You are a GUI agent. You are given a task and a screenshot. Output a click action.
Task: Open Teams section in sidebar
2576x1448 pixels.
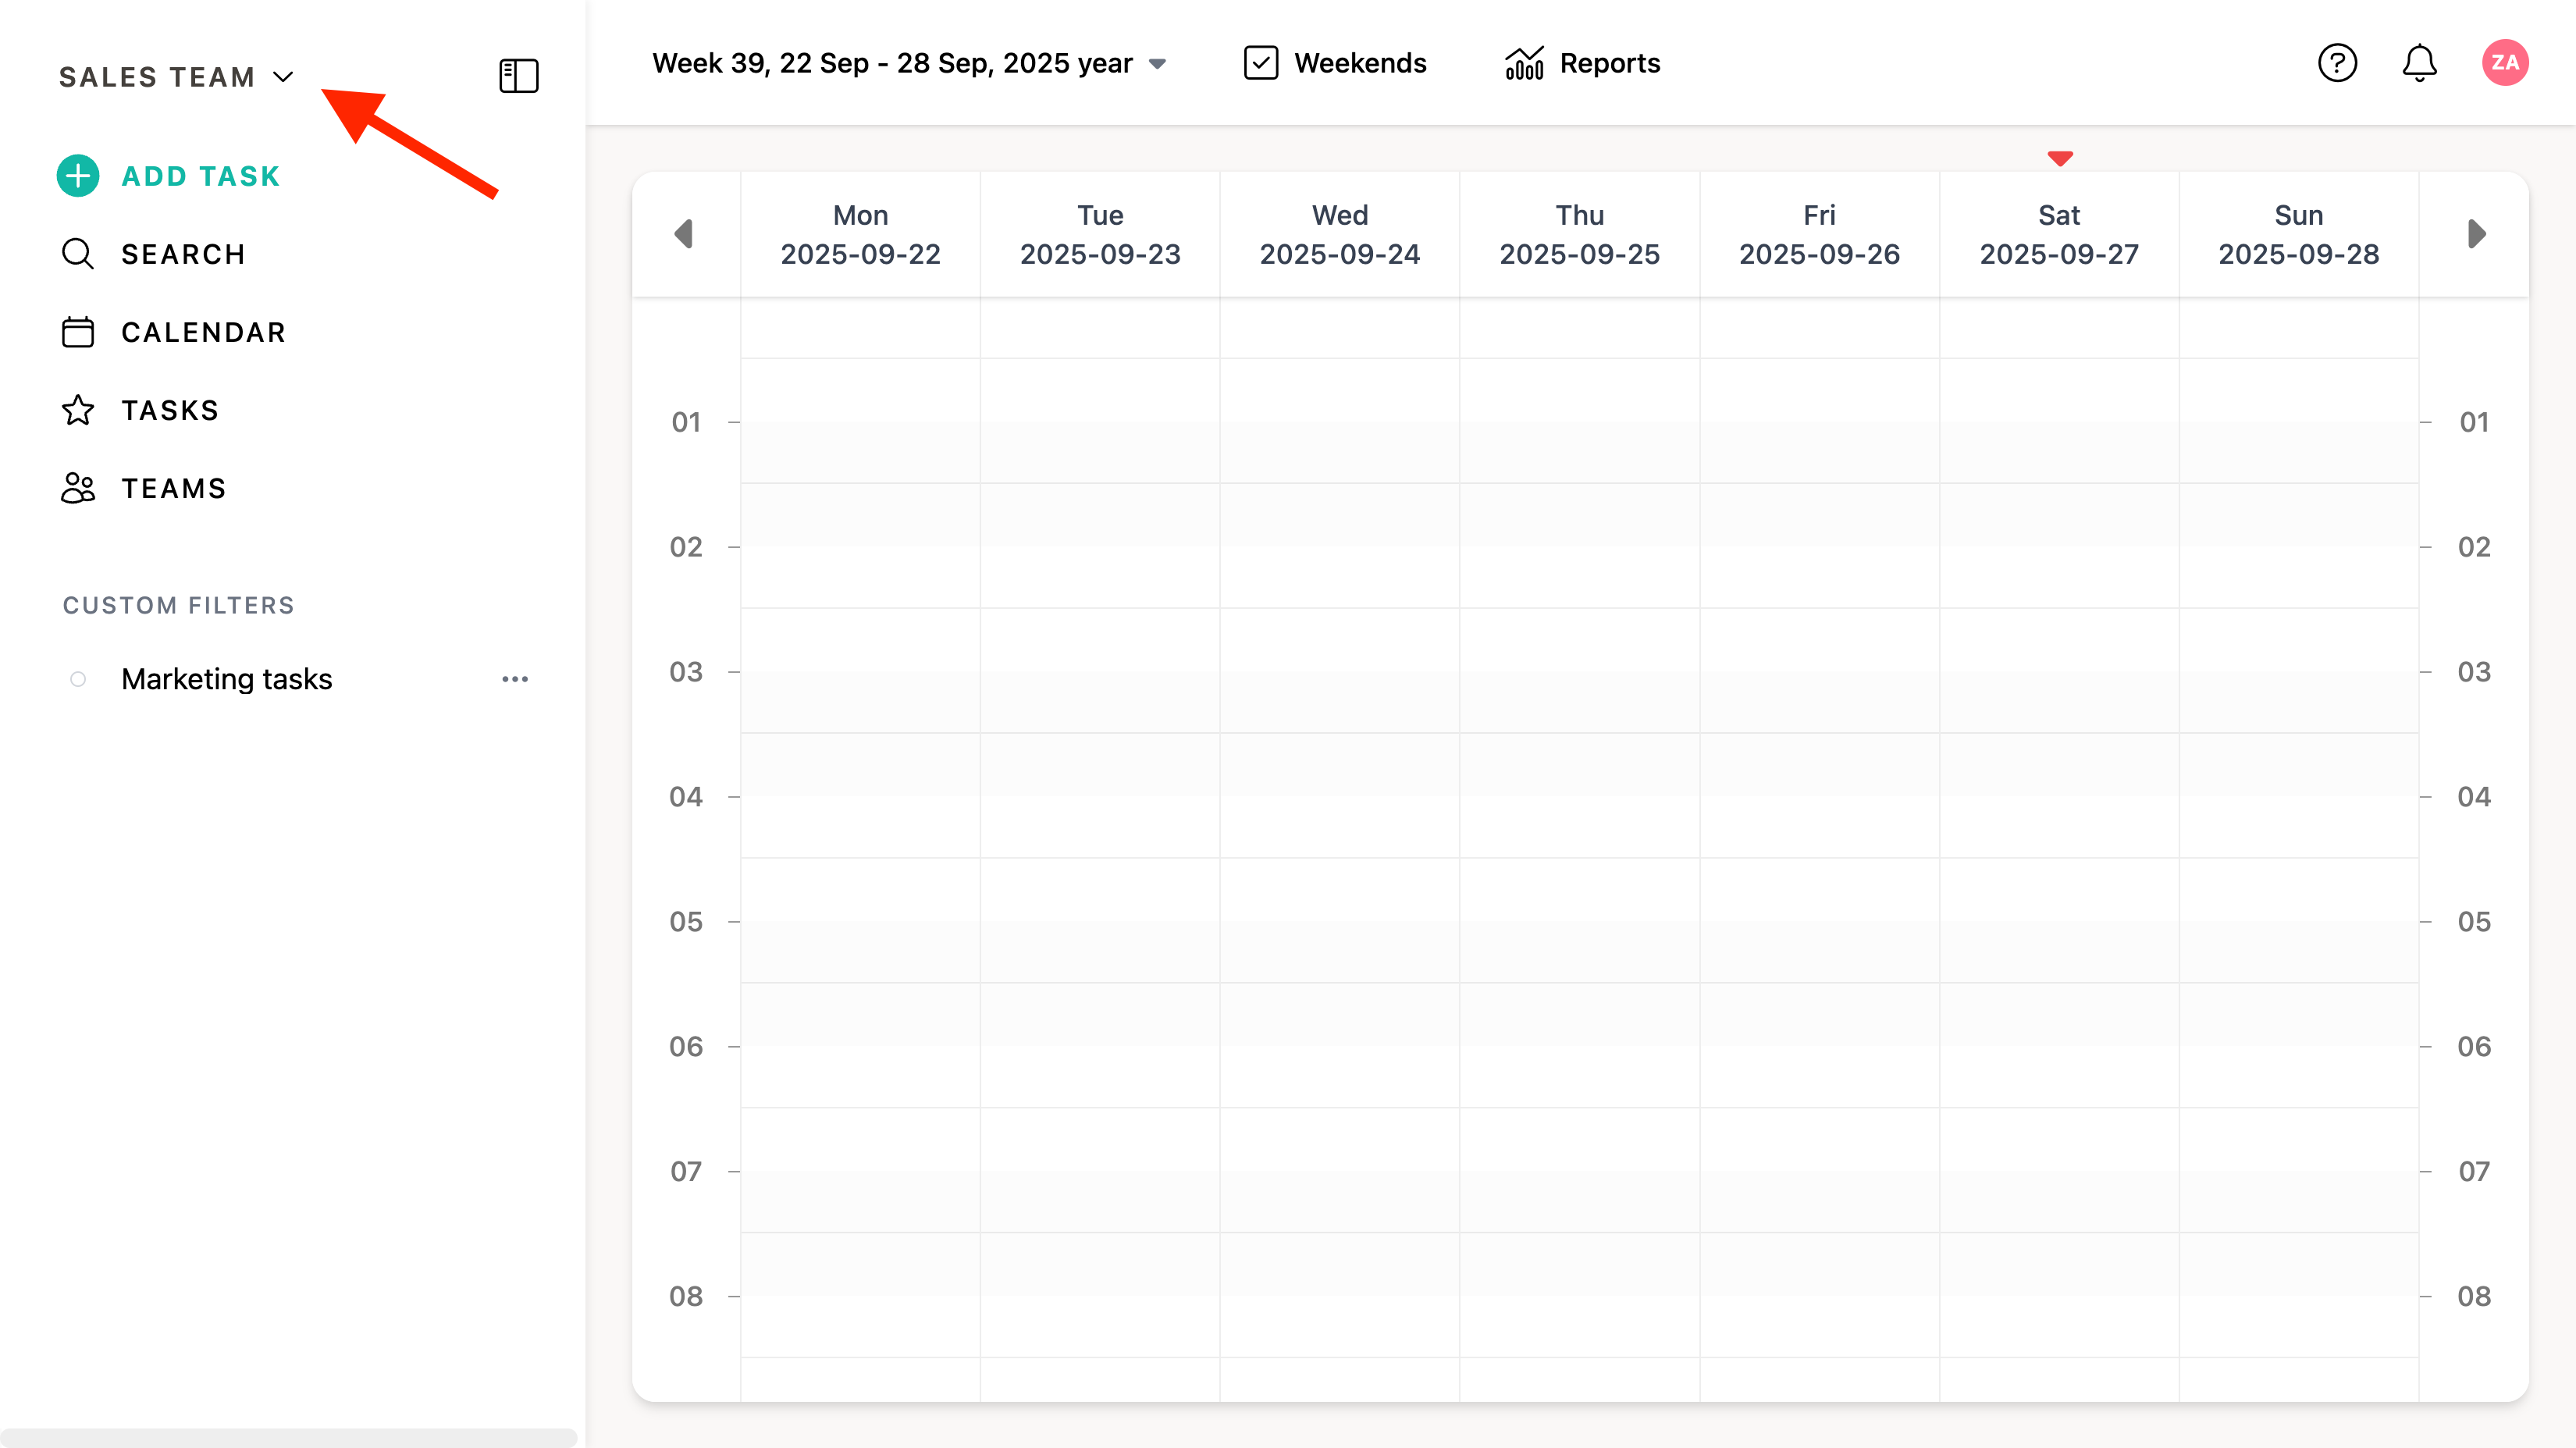[174, 488]
